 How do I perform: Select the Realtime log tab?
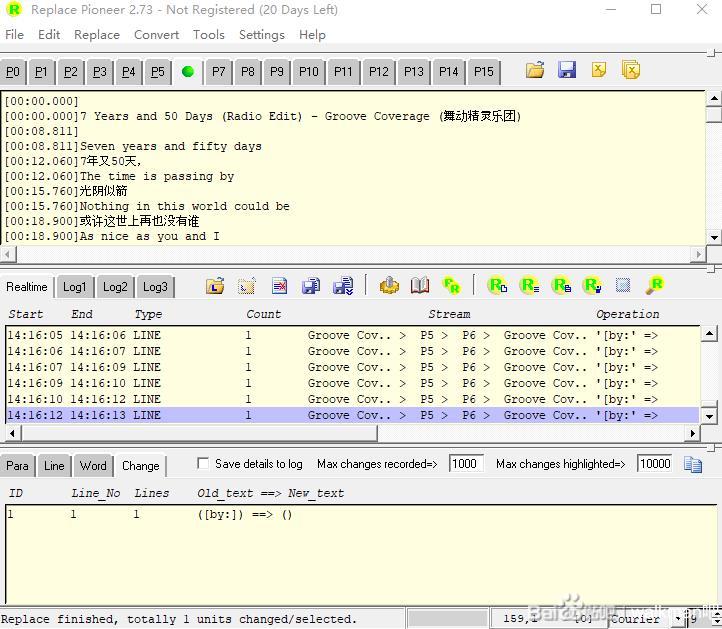pyautogui.click(x=27, y=287)
